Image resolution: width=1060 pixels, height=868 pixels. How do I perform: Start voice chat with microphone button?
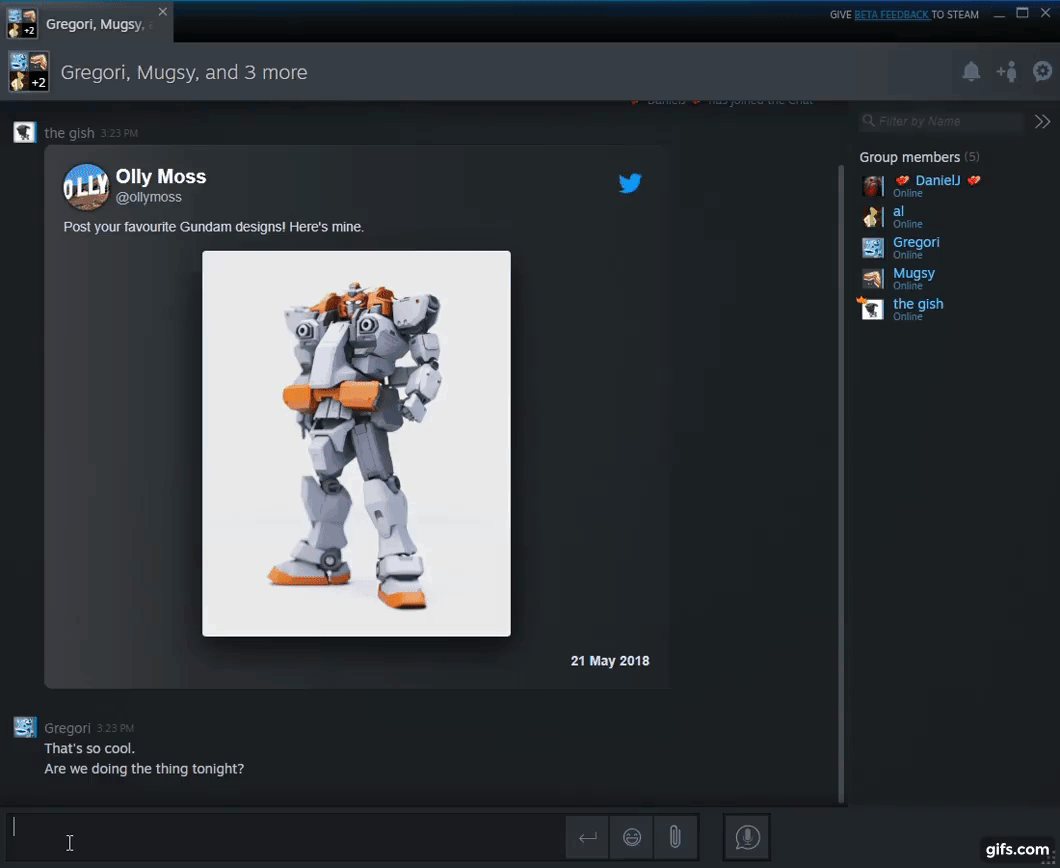tap(747, 837)
